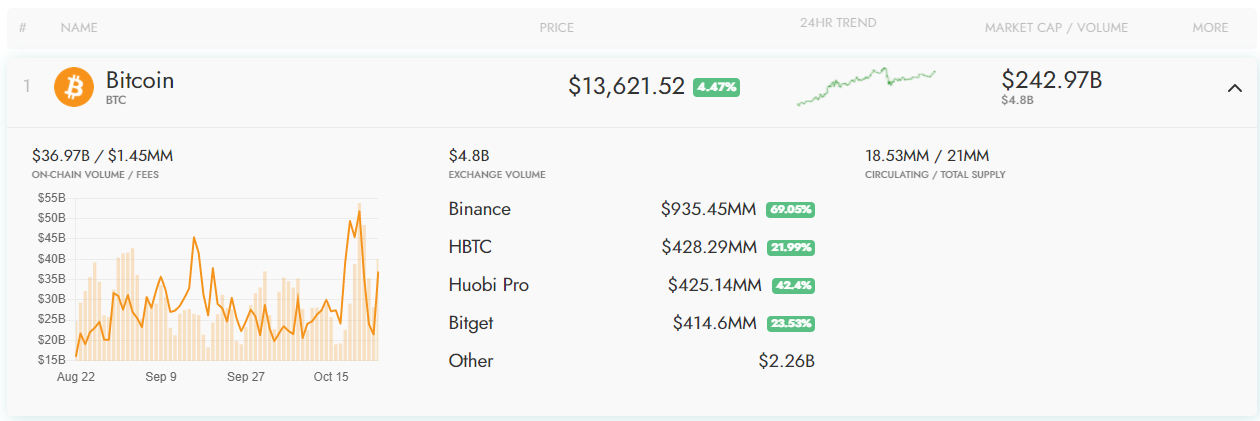
Task: Click the HBTC 21.99% change badge
Action: [790, 247]
